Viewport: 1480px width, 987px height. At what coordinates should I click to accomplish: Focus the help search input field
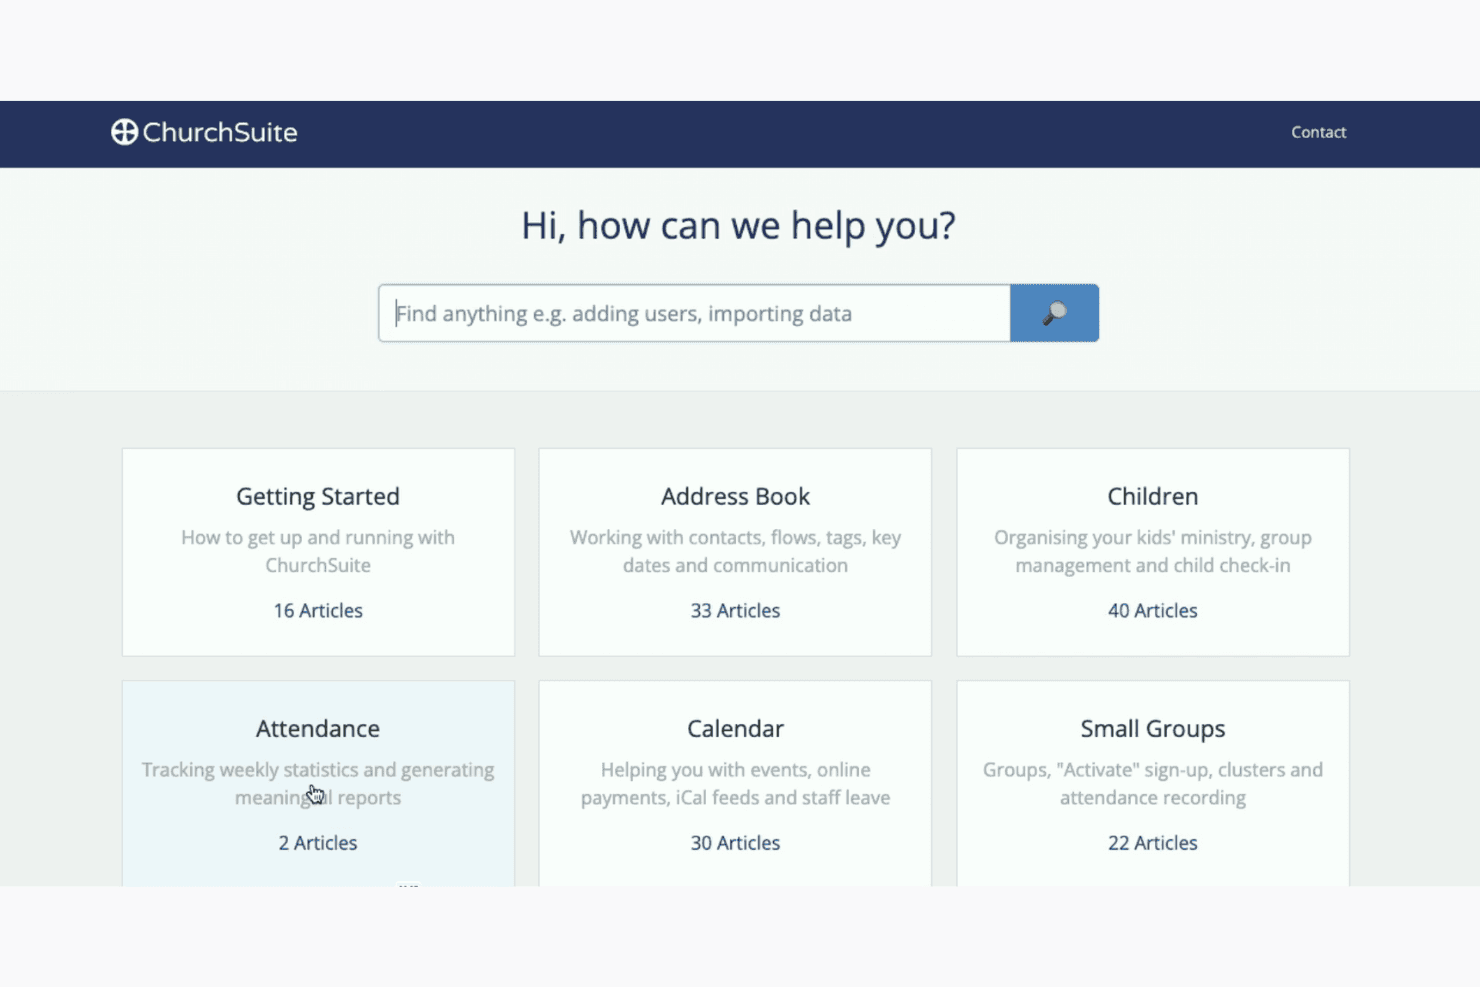coord(694,313)
